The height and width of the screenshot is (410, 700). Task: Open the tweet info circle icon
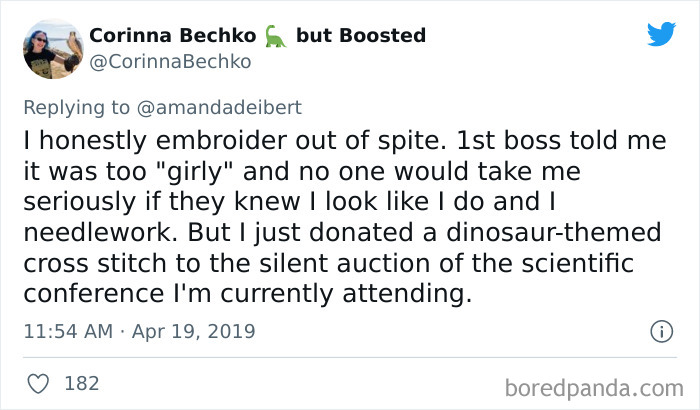tap(660, 330)
